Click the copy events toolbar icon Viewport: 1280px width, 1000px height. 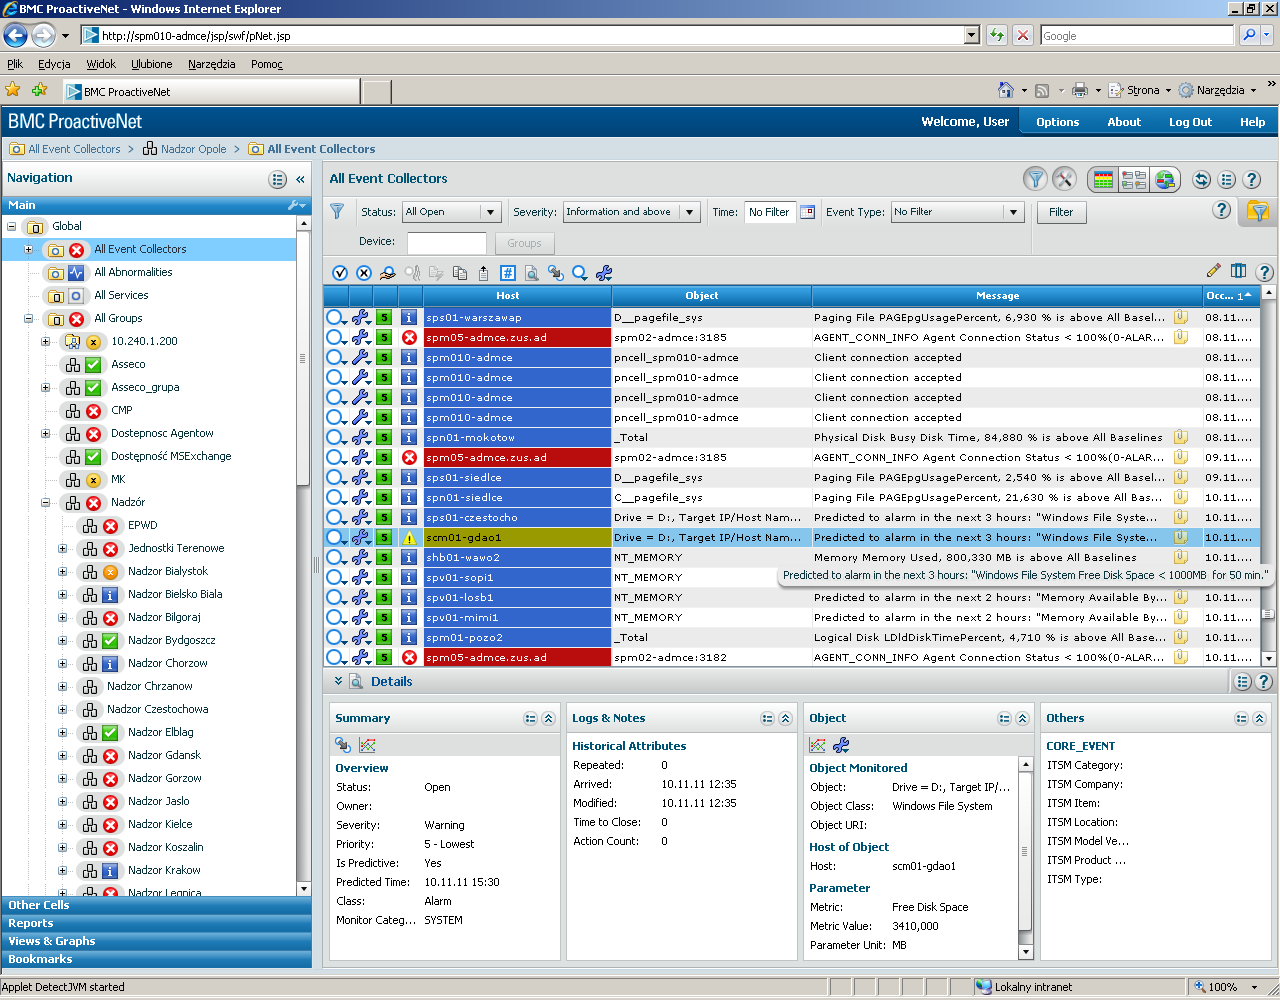[x=460, y=273]
